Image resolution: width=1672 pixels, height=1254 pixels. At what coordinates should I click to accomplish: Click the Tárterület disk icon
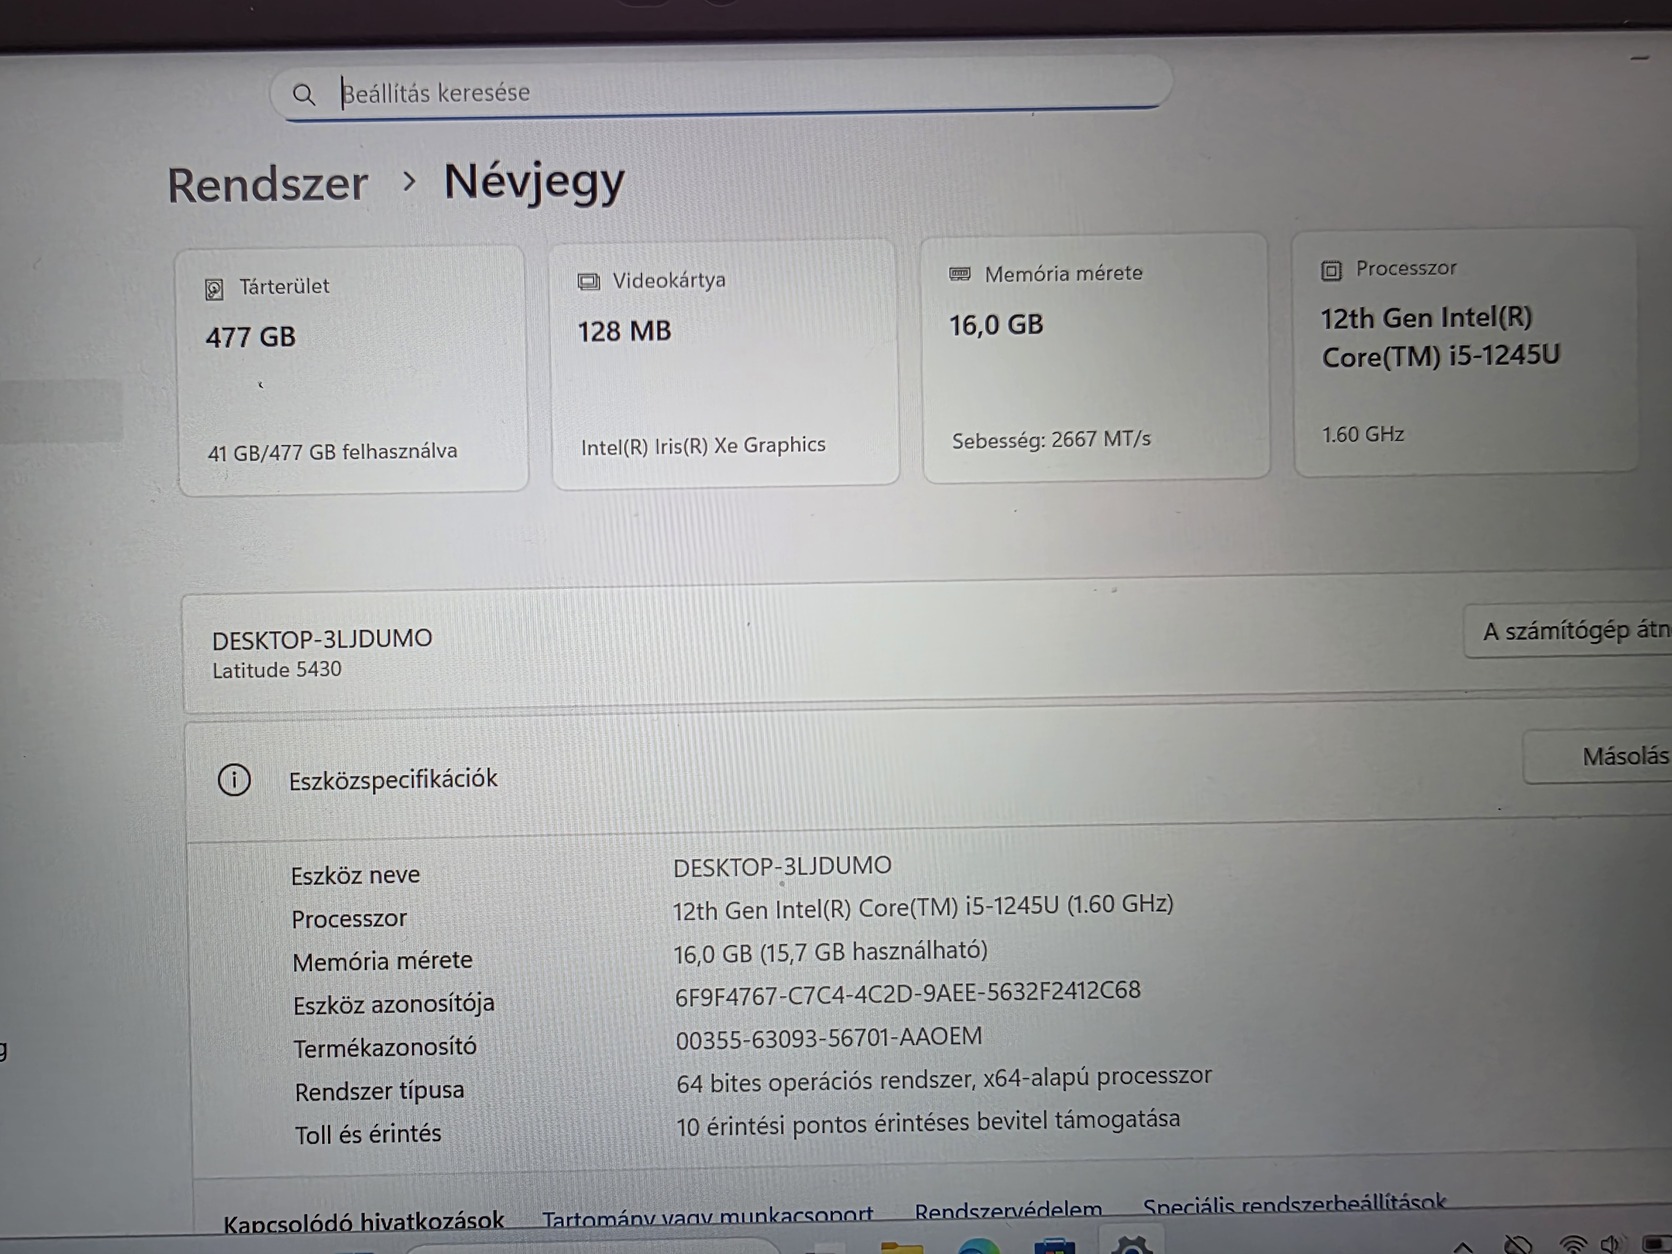[214, 289]
